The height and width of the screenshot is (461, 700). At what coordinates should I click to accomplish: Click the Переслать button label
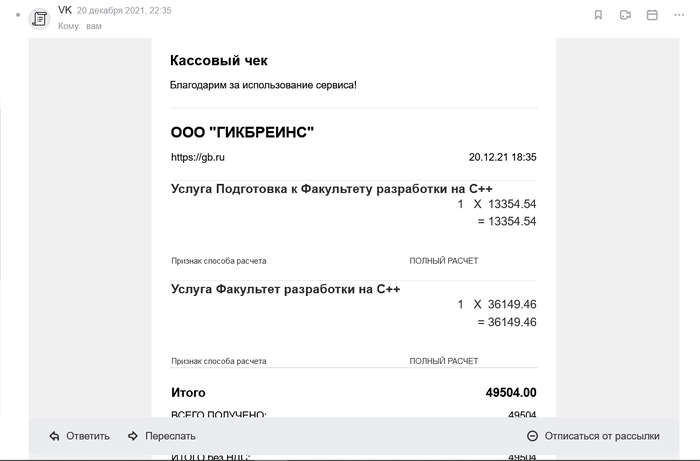pos(170,436)
